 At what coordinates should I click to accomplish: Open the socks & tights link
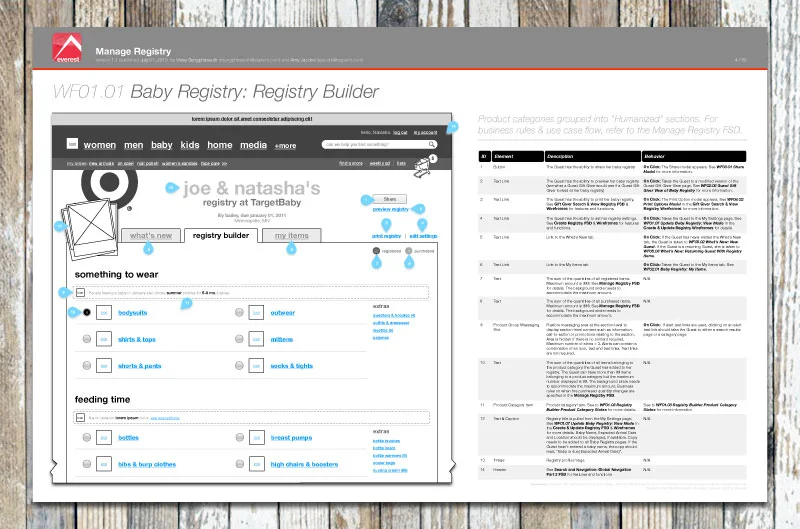(x=291, y=366)
